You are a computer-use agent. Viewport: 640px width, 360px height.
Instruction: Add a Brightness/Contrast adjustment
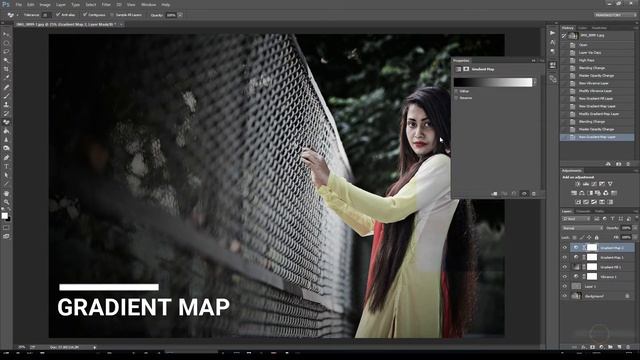pos(578,184)
